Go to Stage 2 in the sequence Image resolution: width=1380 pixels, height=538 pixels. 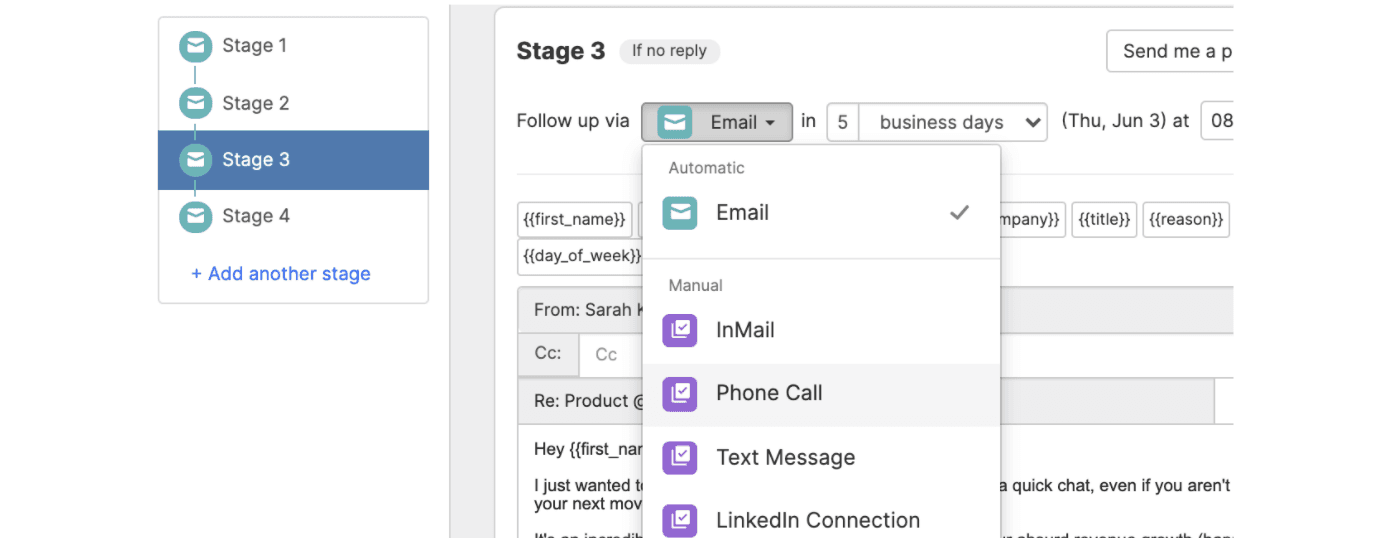click(255, 103)
